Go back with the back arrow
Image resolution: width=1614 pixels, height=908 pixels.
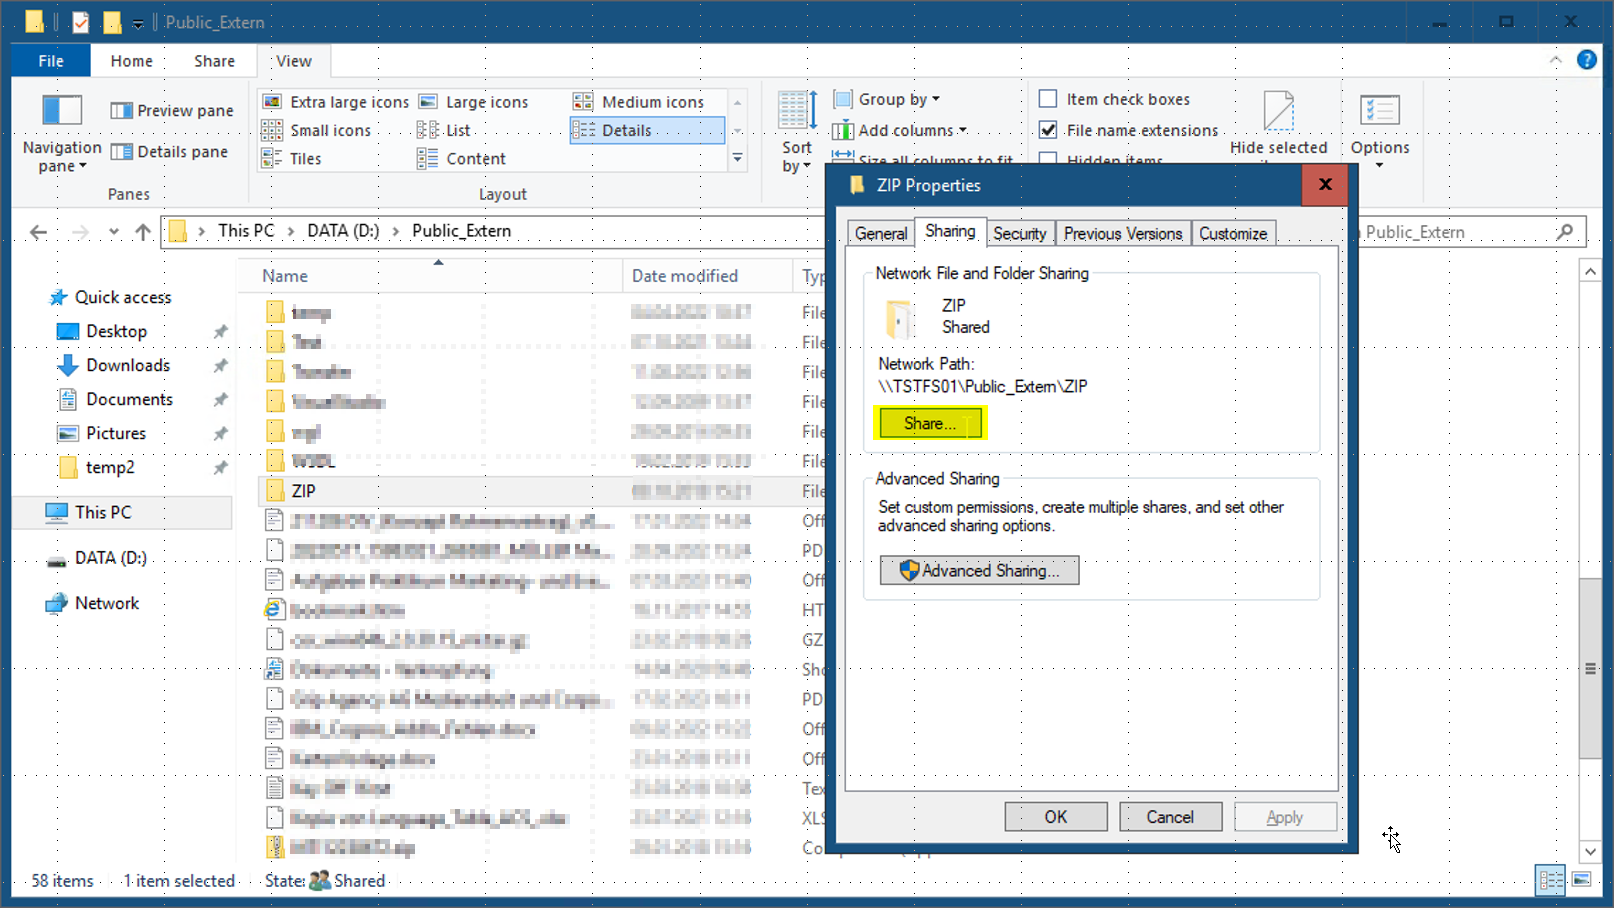pyautogui.click(x=38, y=232)
